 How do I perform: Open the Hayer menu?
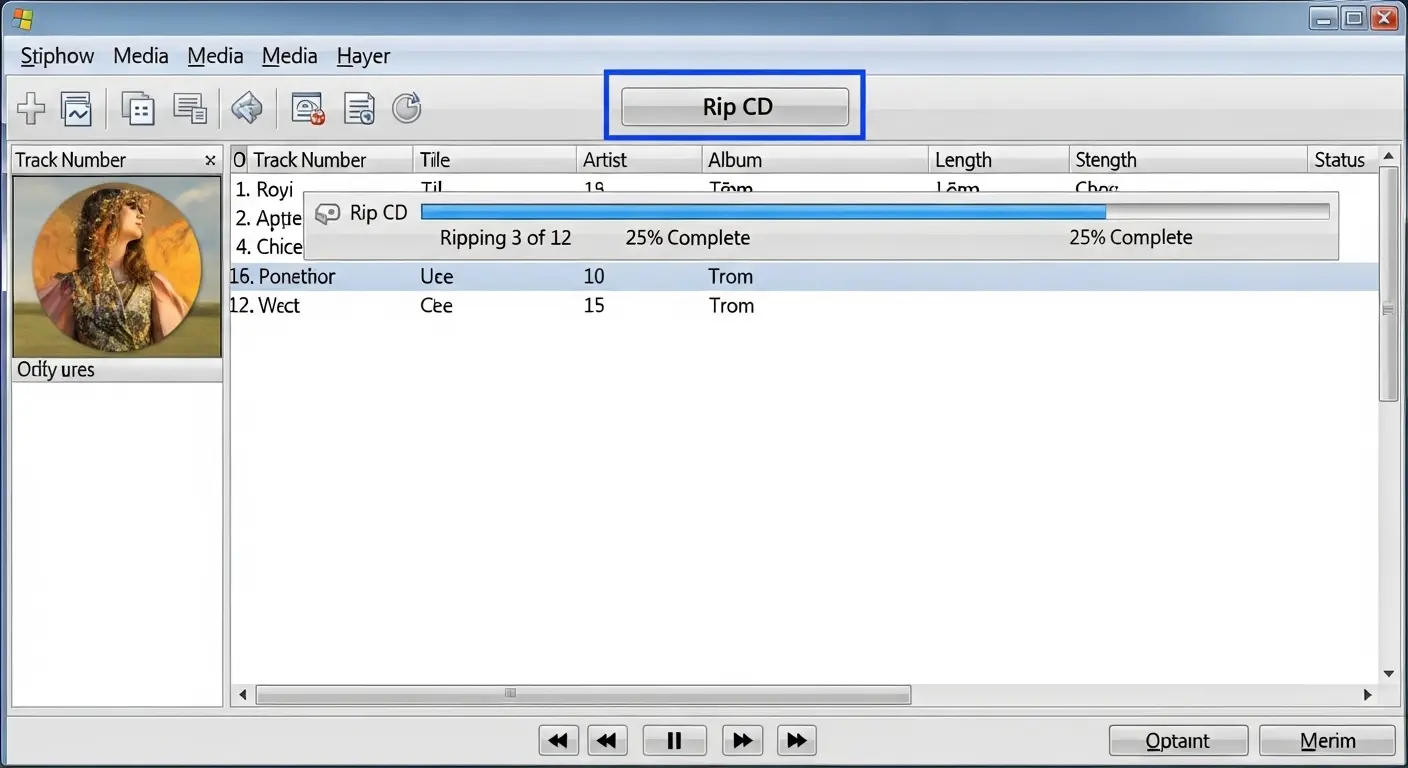[x=363, y=56]
